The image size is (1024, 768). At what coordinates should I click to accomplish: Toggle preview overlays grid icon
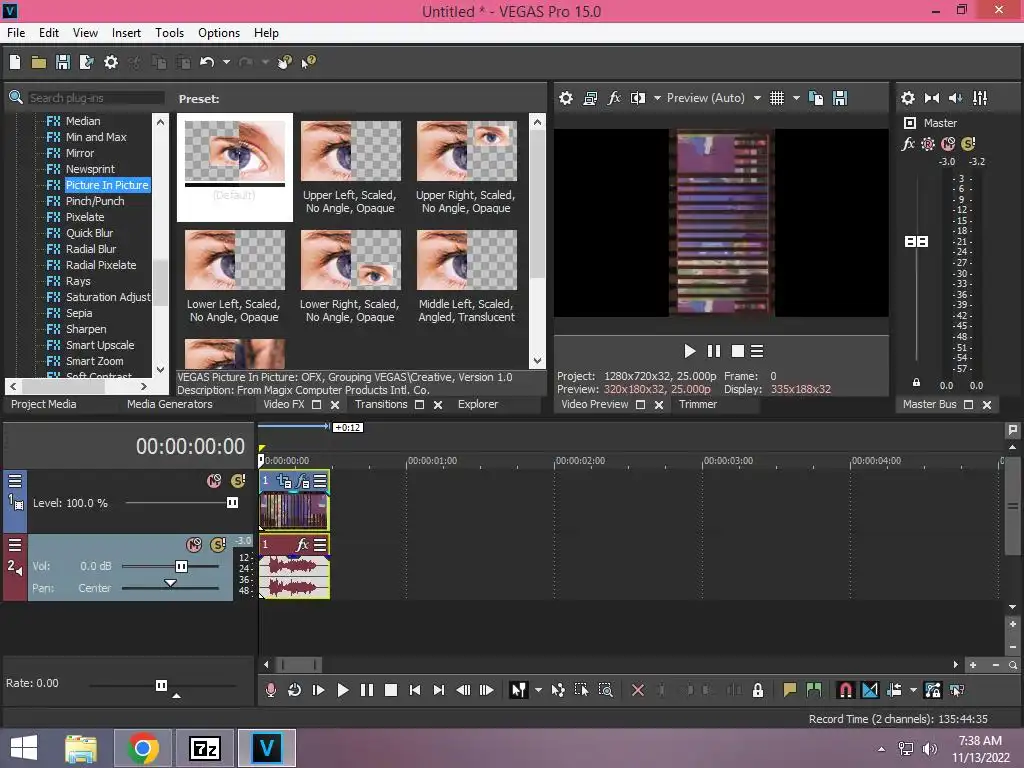(x=776, y=98)
